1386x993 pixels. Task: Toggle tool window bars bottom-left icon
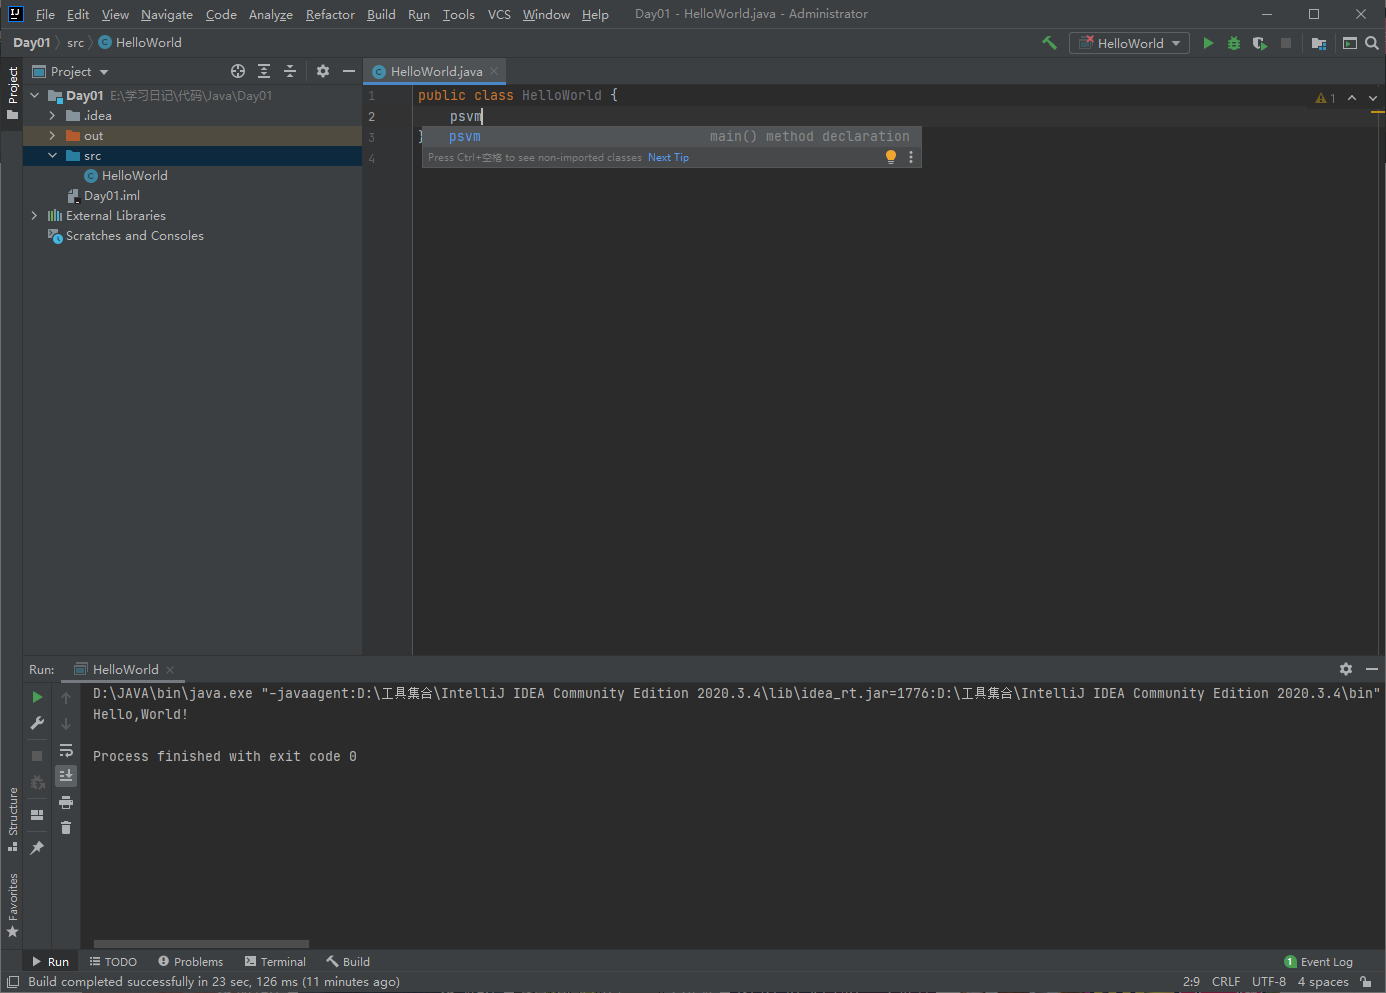pyautogui.click(x=13, y=982)
